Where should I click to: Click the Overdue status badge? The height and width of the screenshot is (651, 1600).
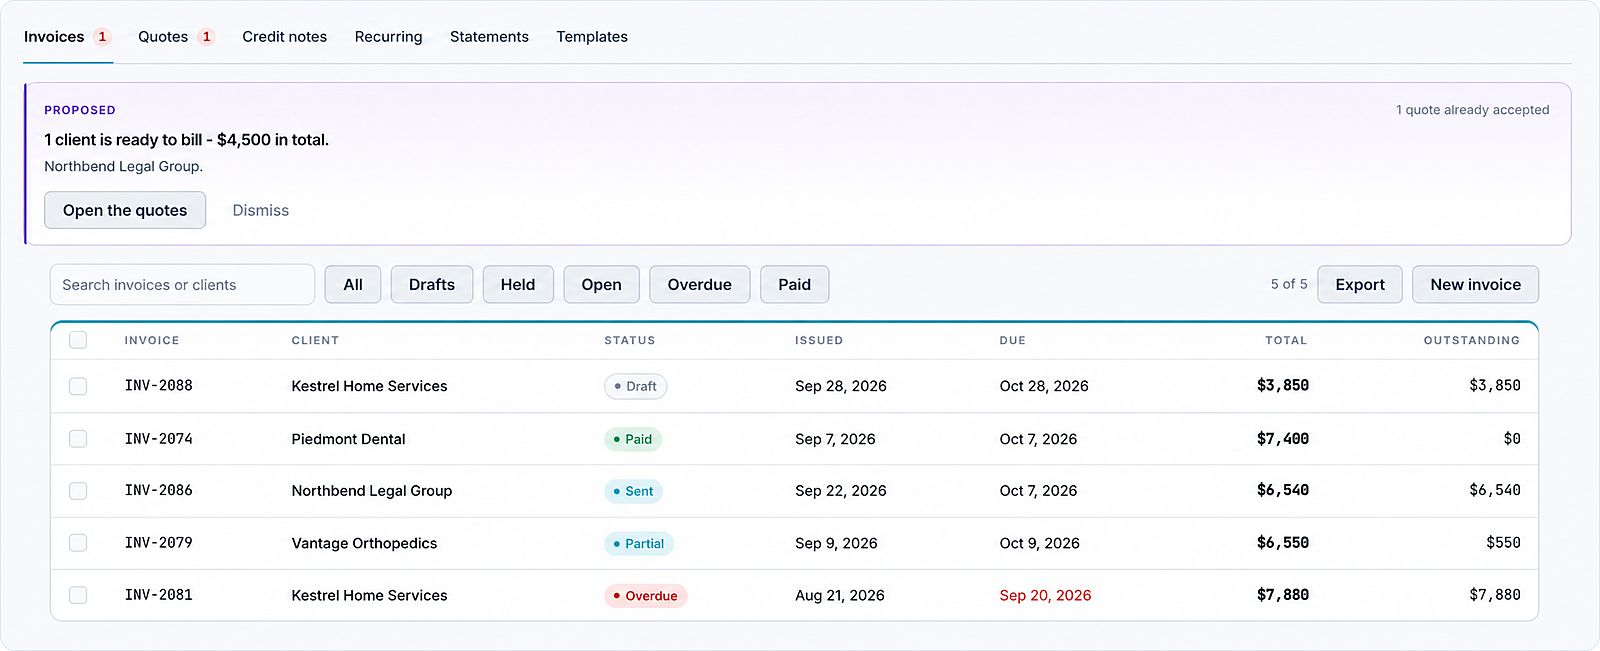[x=646, y=595]
